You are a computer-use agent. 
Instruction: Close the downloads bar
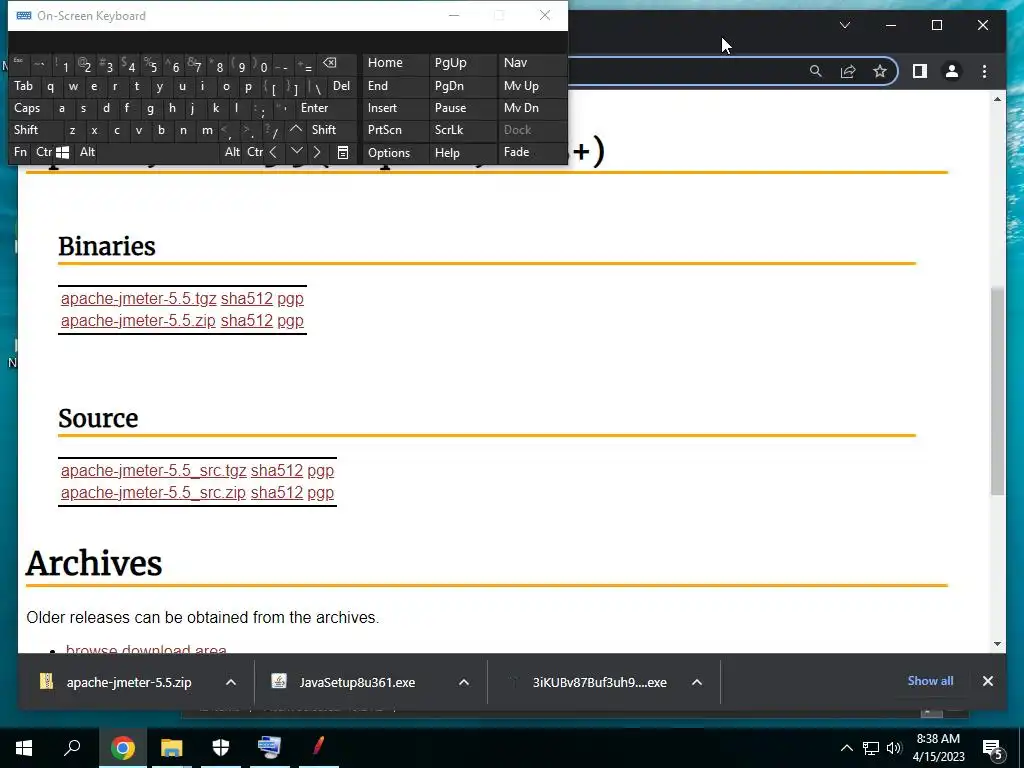click(x=987, y=680)
